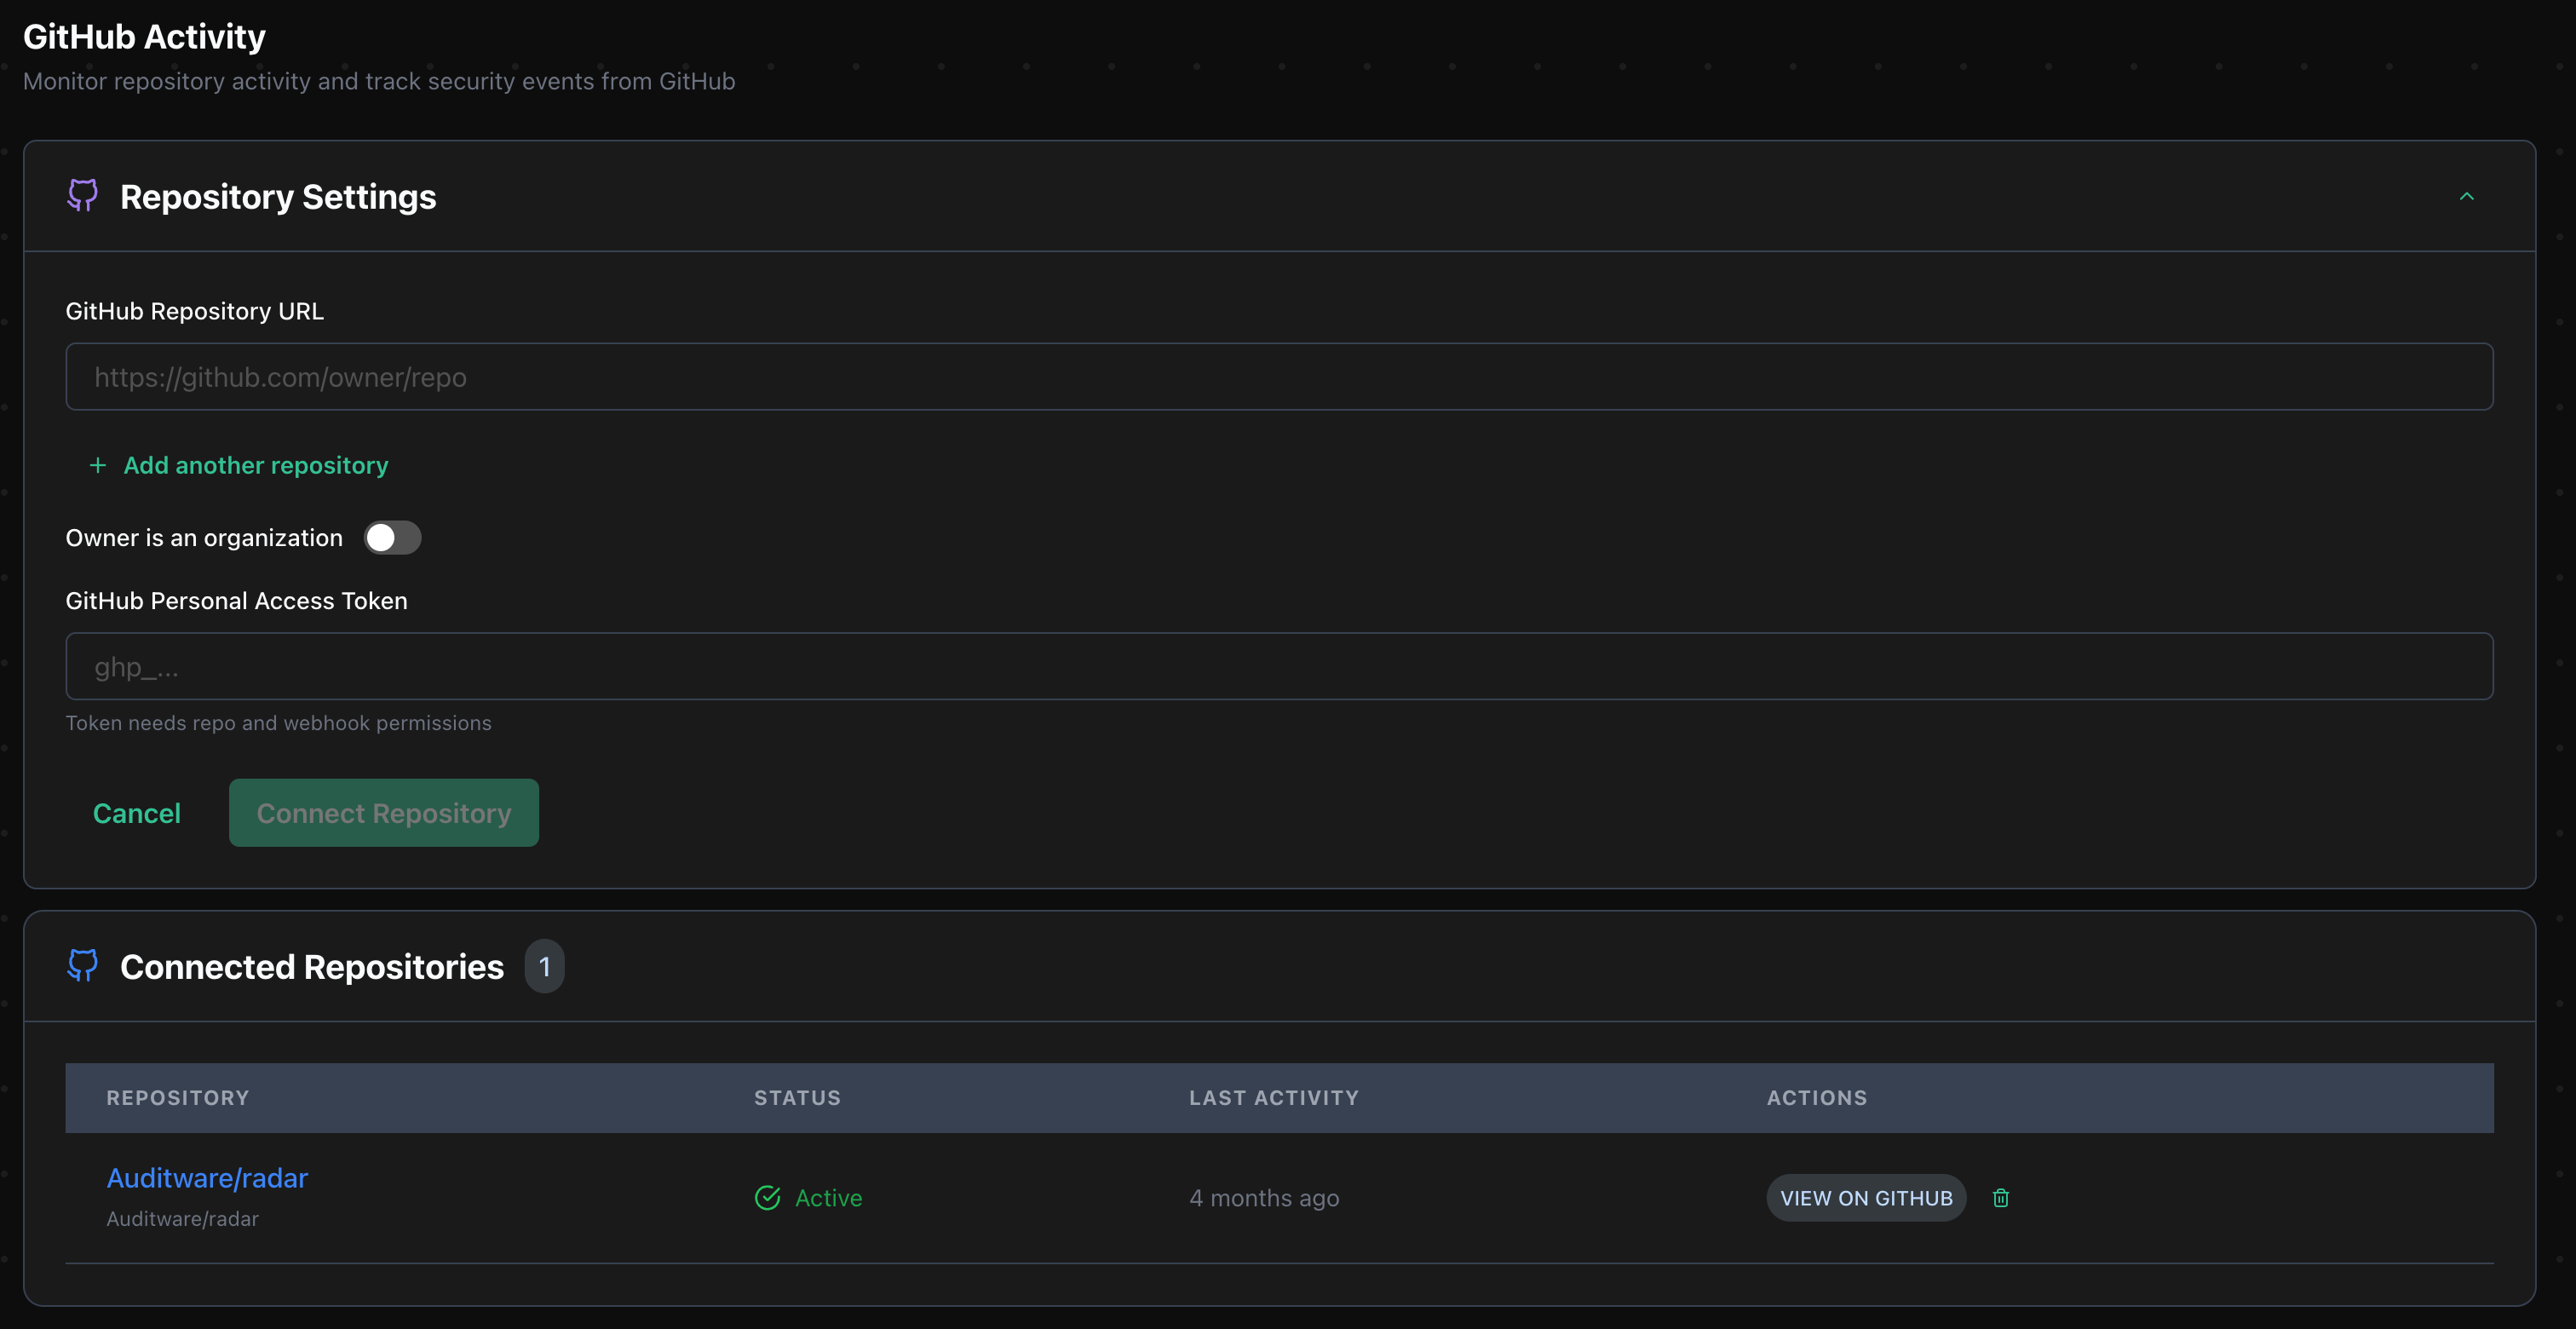Click the plus icon for adding repository
Image resolution: width=2576 pixels, height=1329 pixels.
tap(97, 466)
